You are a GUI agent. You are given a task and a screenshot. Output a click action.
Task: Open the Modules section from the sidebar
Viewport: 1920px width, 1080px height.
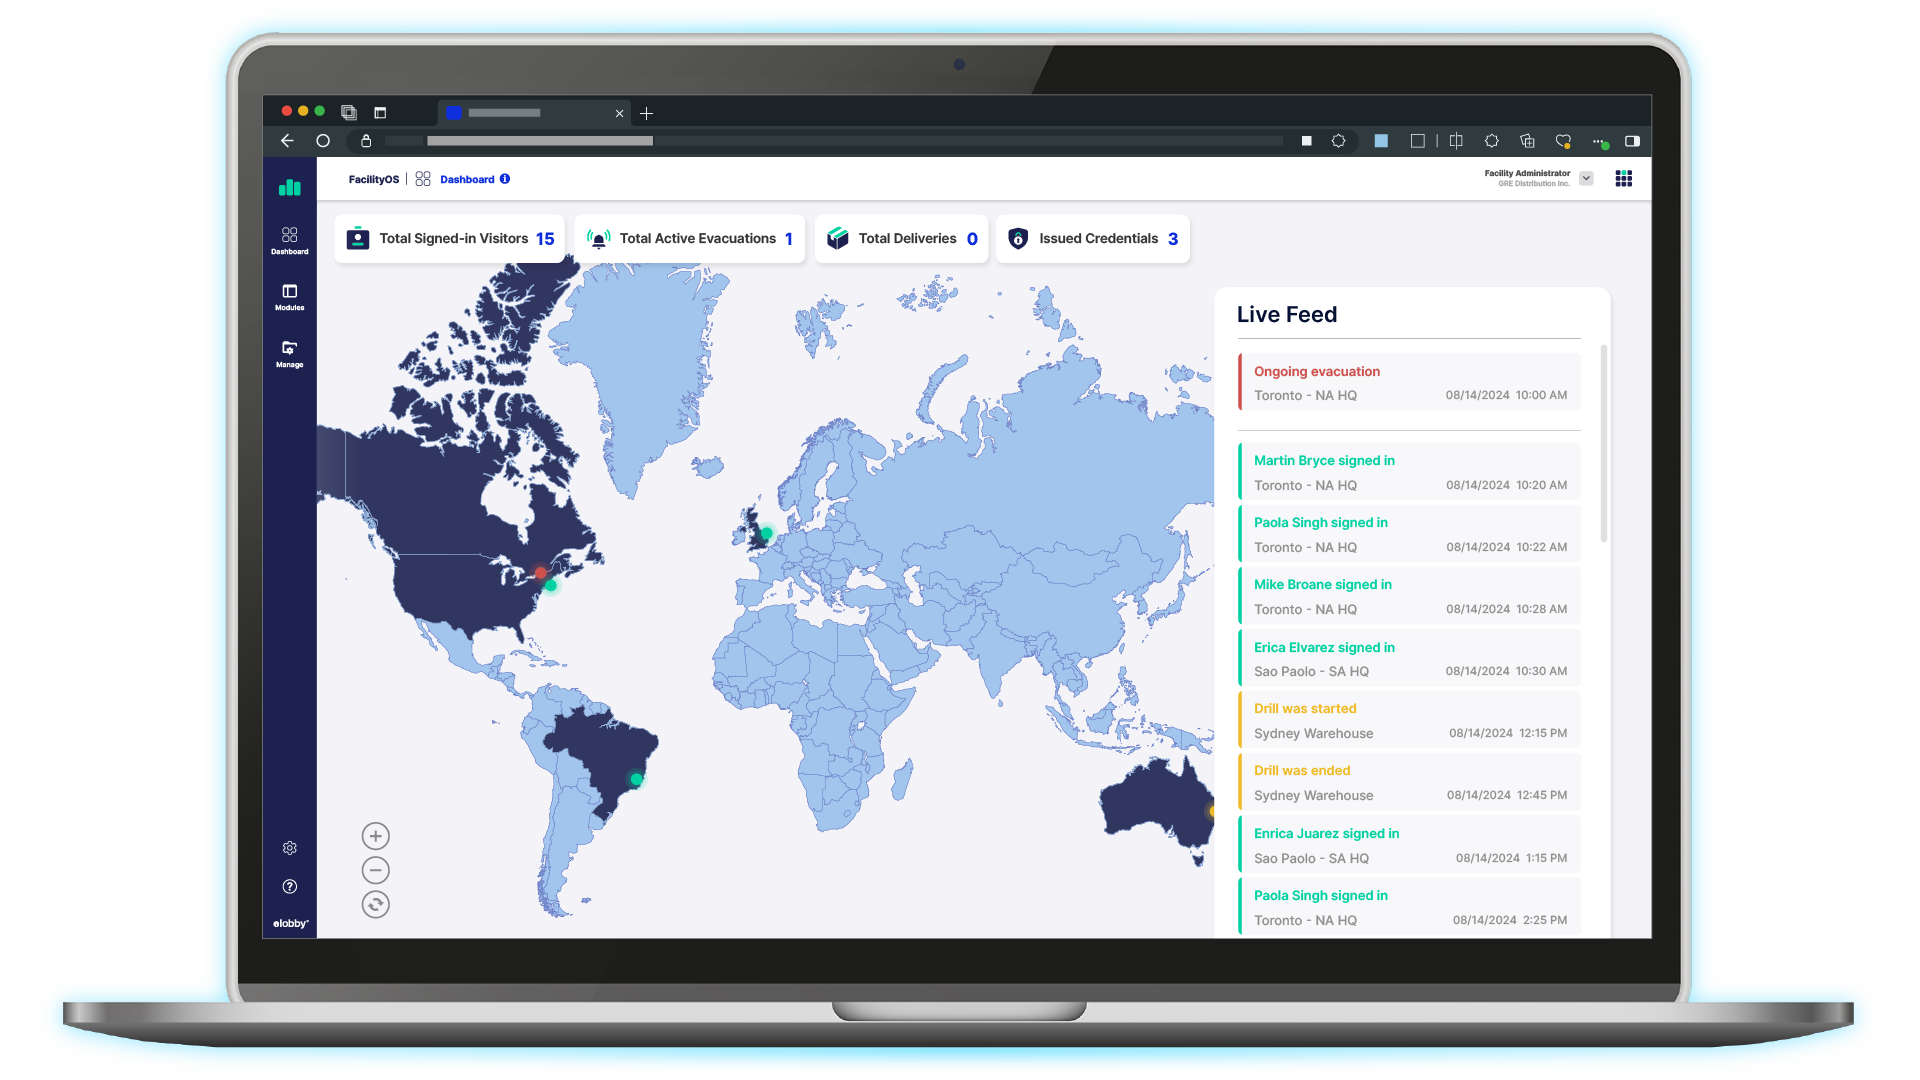[x=289, y=293]
